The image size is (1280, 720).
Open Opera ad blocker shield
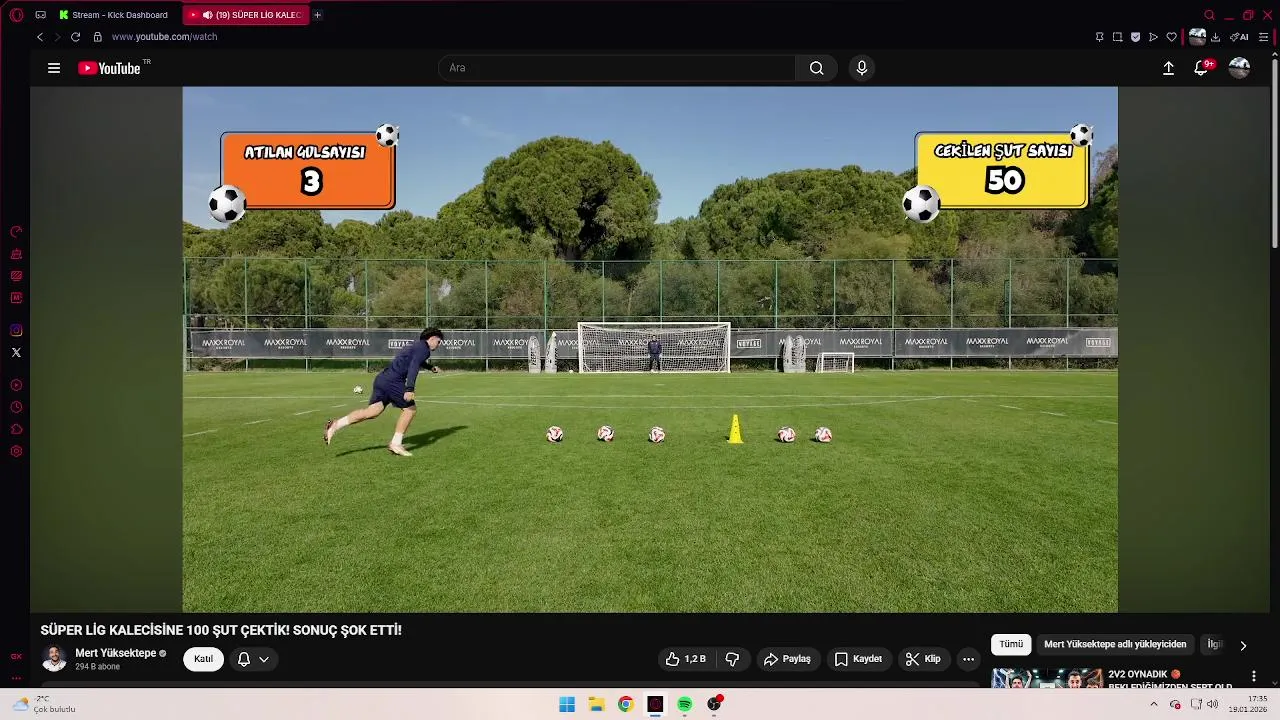click(x=1135, y=37)
